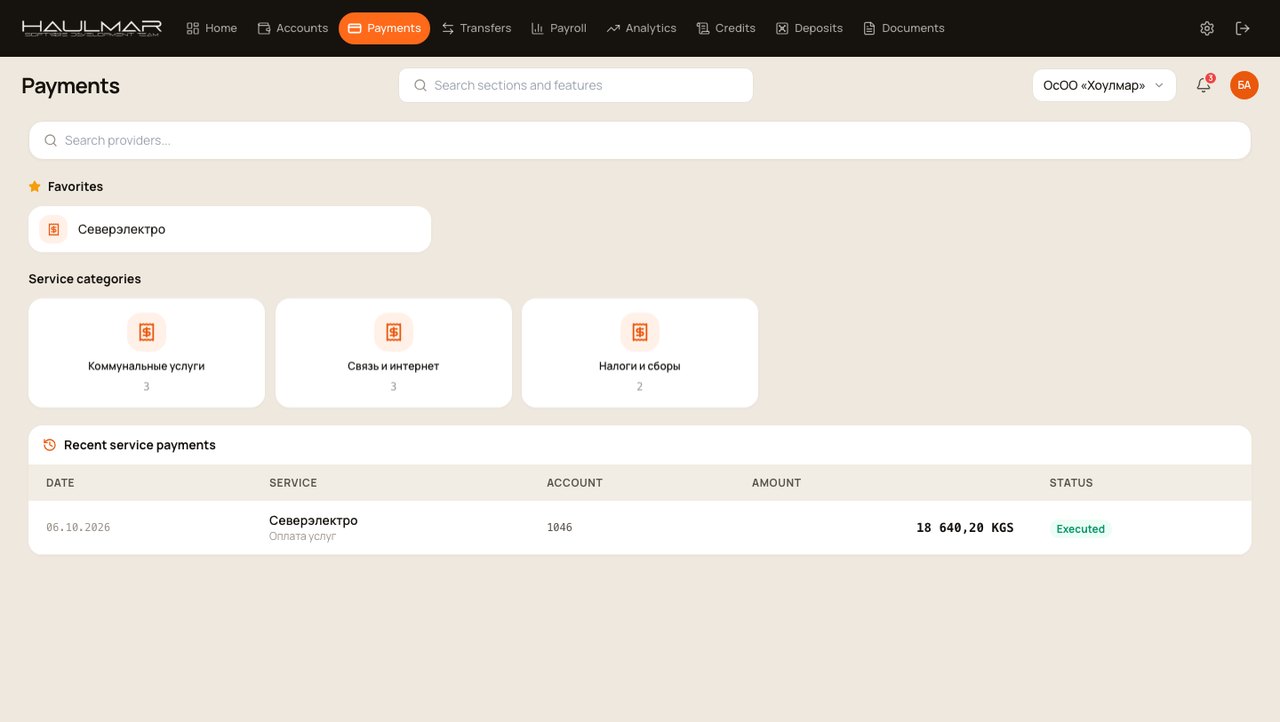
Task: Click the Коммунальные услуги category icon
Action: tap(147, 332)
